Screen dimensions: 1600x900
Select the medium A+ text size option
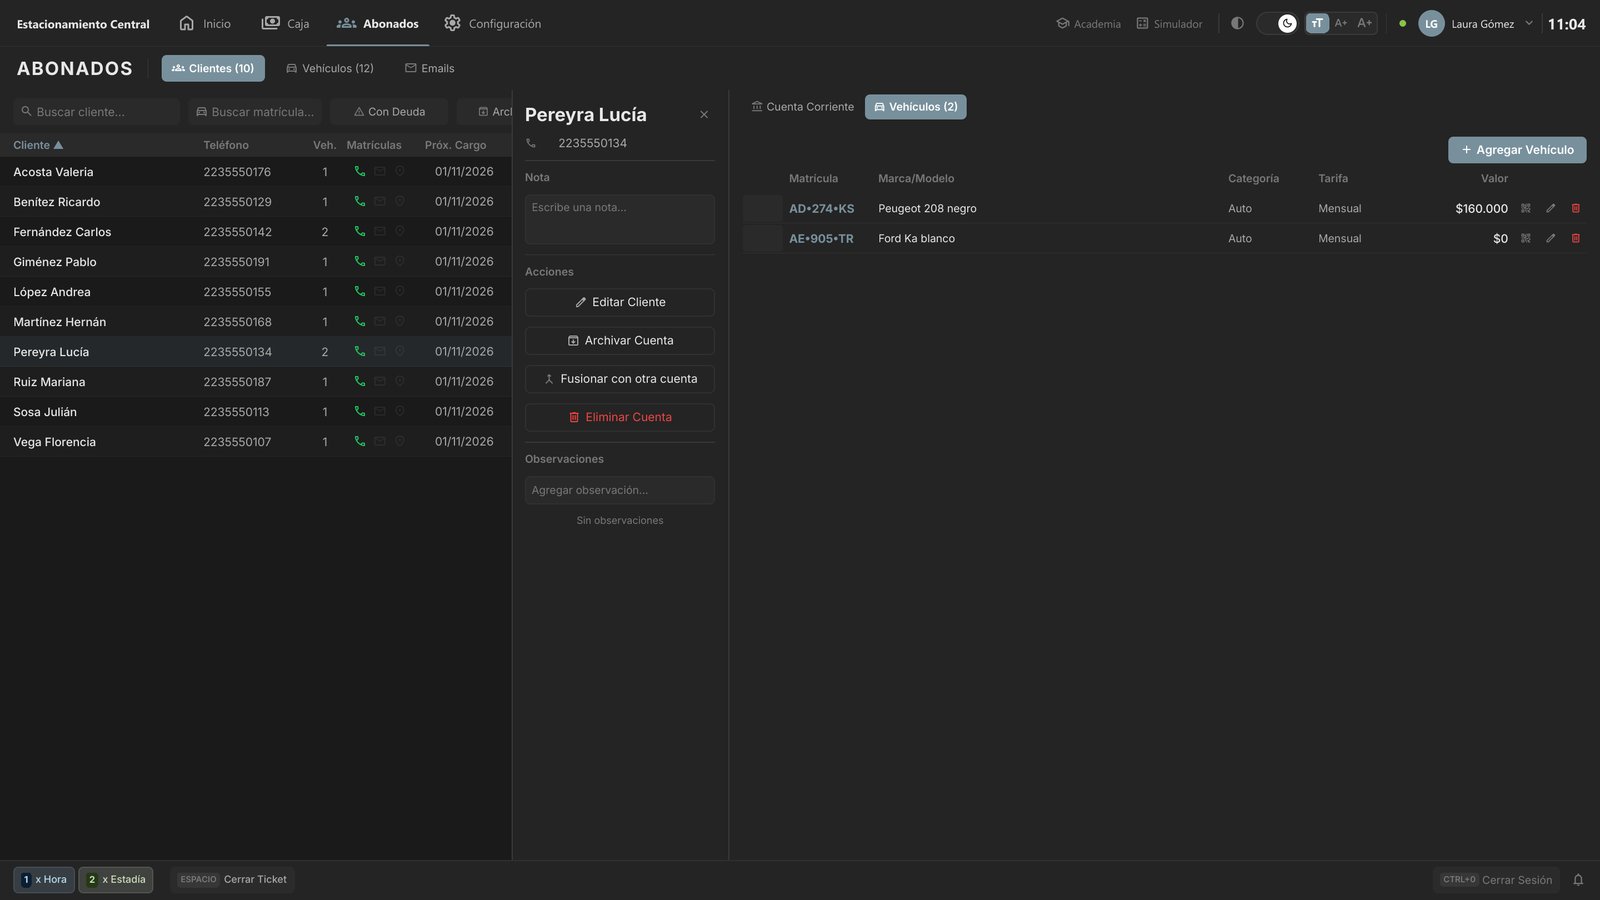point(1341,23)
